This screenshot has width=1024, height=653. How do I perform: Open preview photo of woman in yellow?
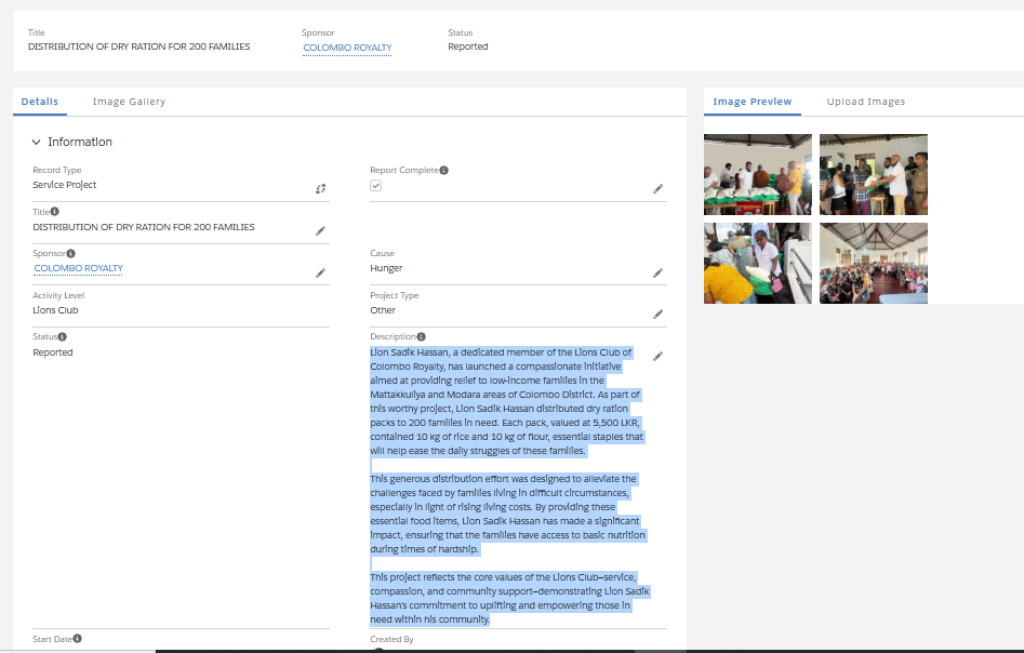point(758,263)
